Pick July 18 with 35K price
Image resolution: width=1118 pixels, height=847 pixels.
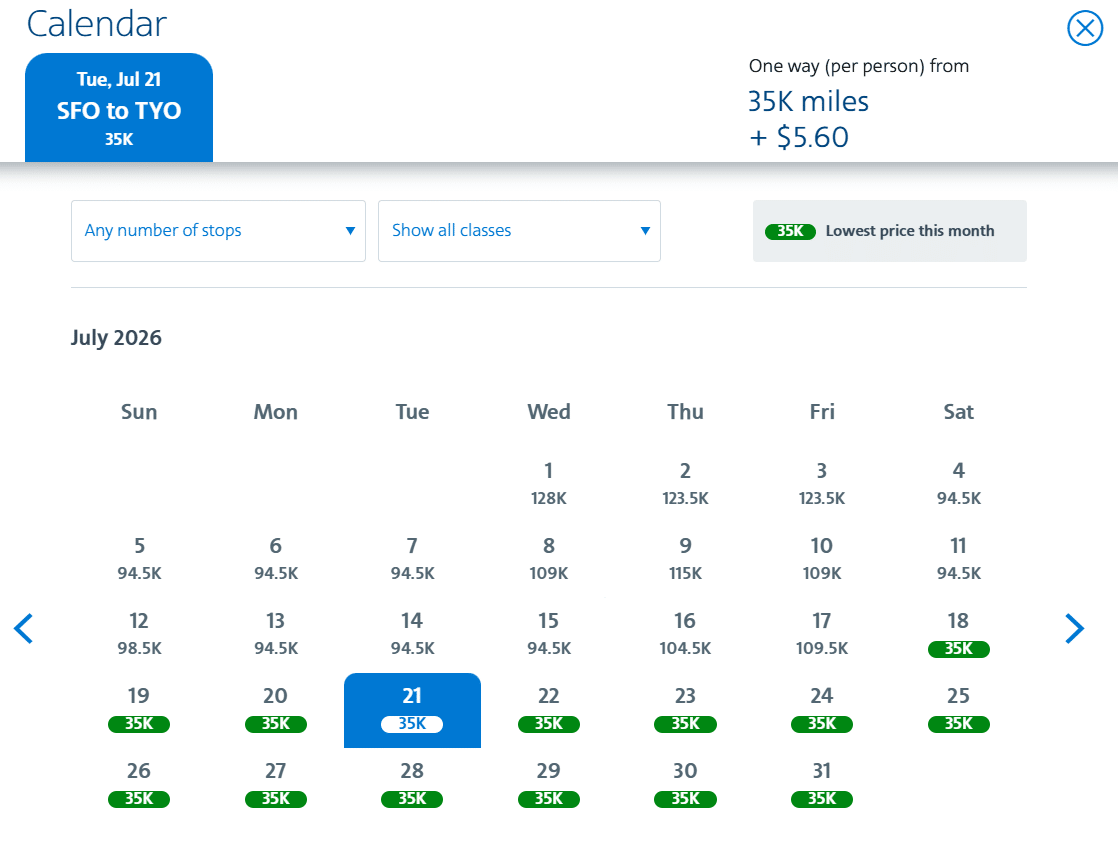coord(958,634)
